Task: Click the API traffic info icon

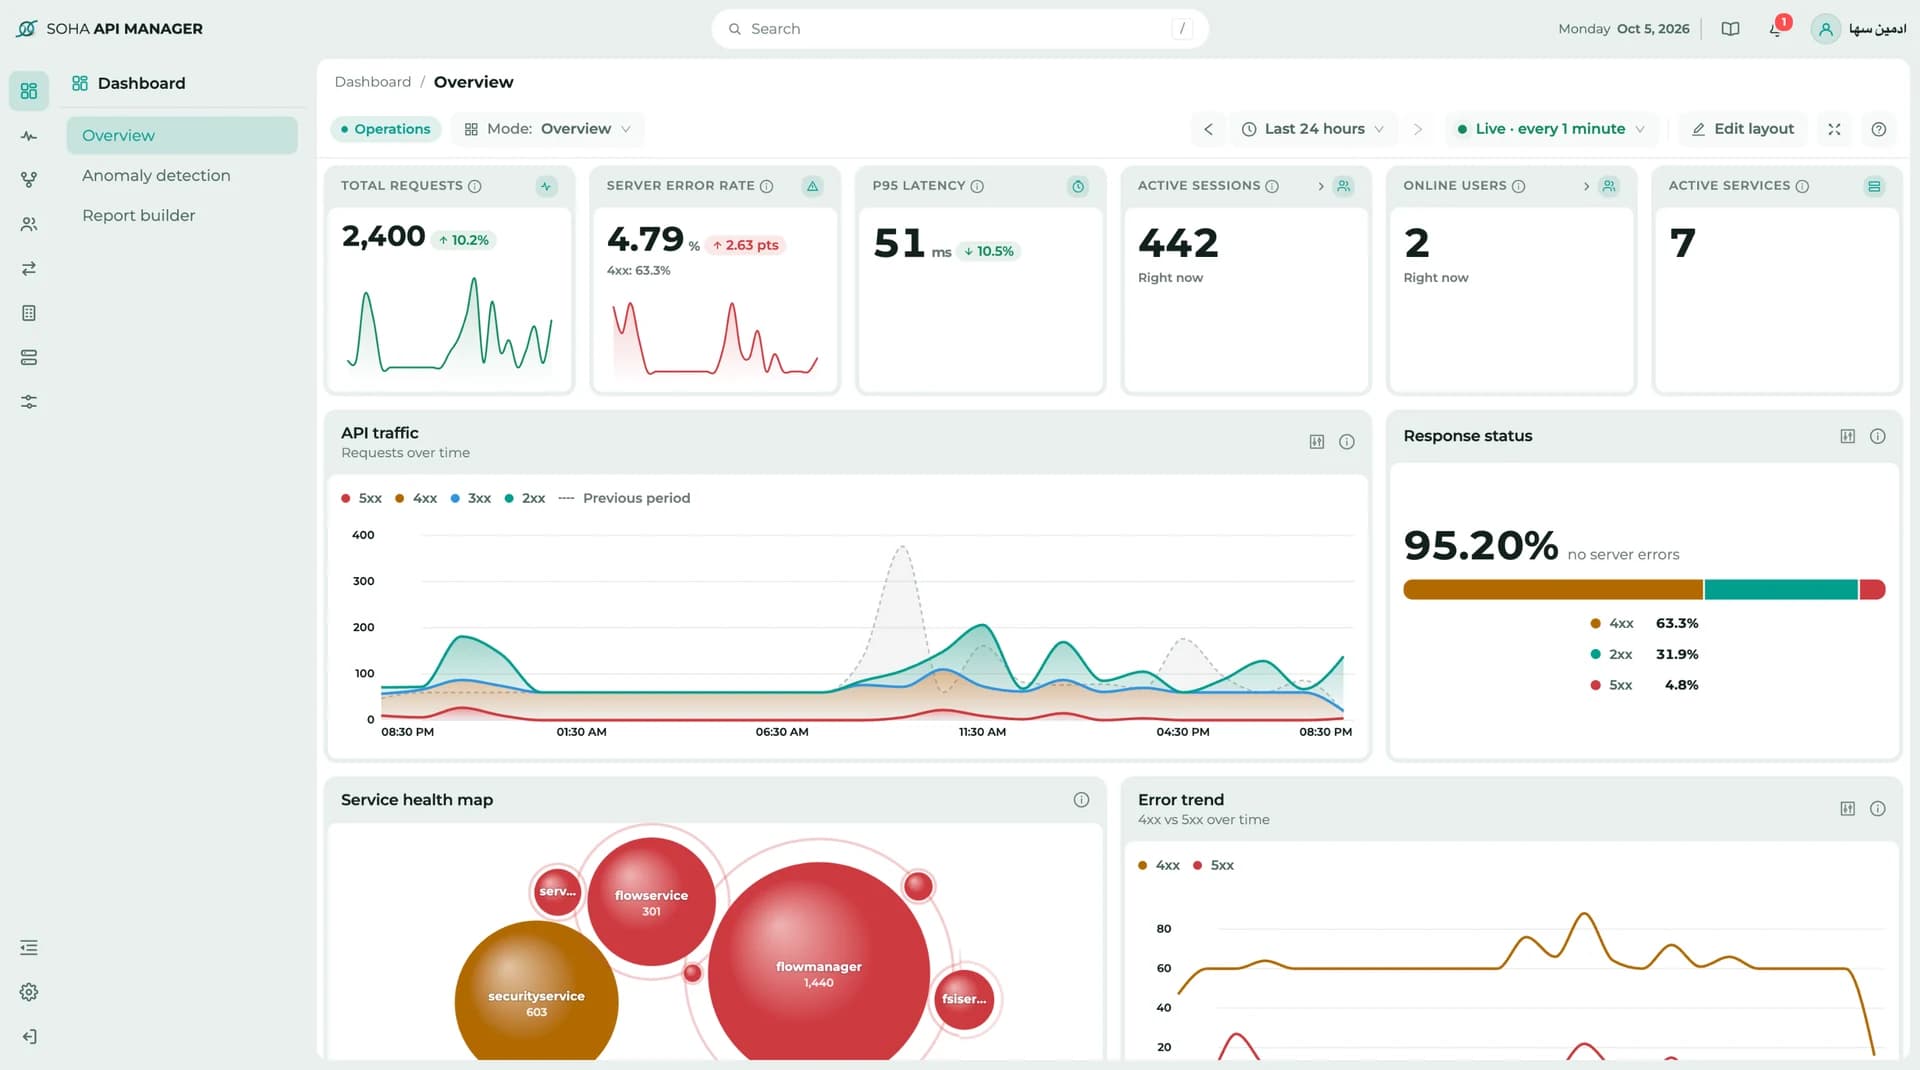Action: coord(1347,442)
